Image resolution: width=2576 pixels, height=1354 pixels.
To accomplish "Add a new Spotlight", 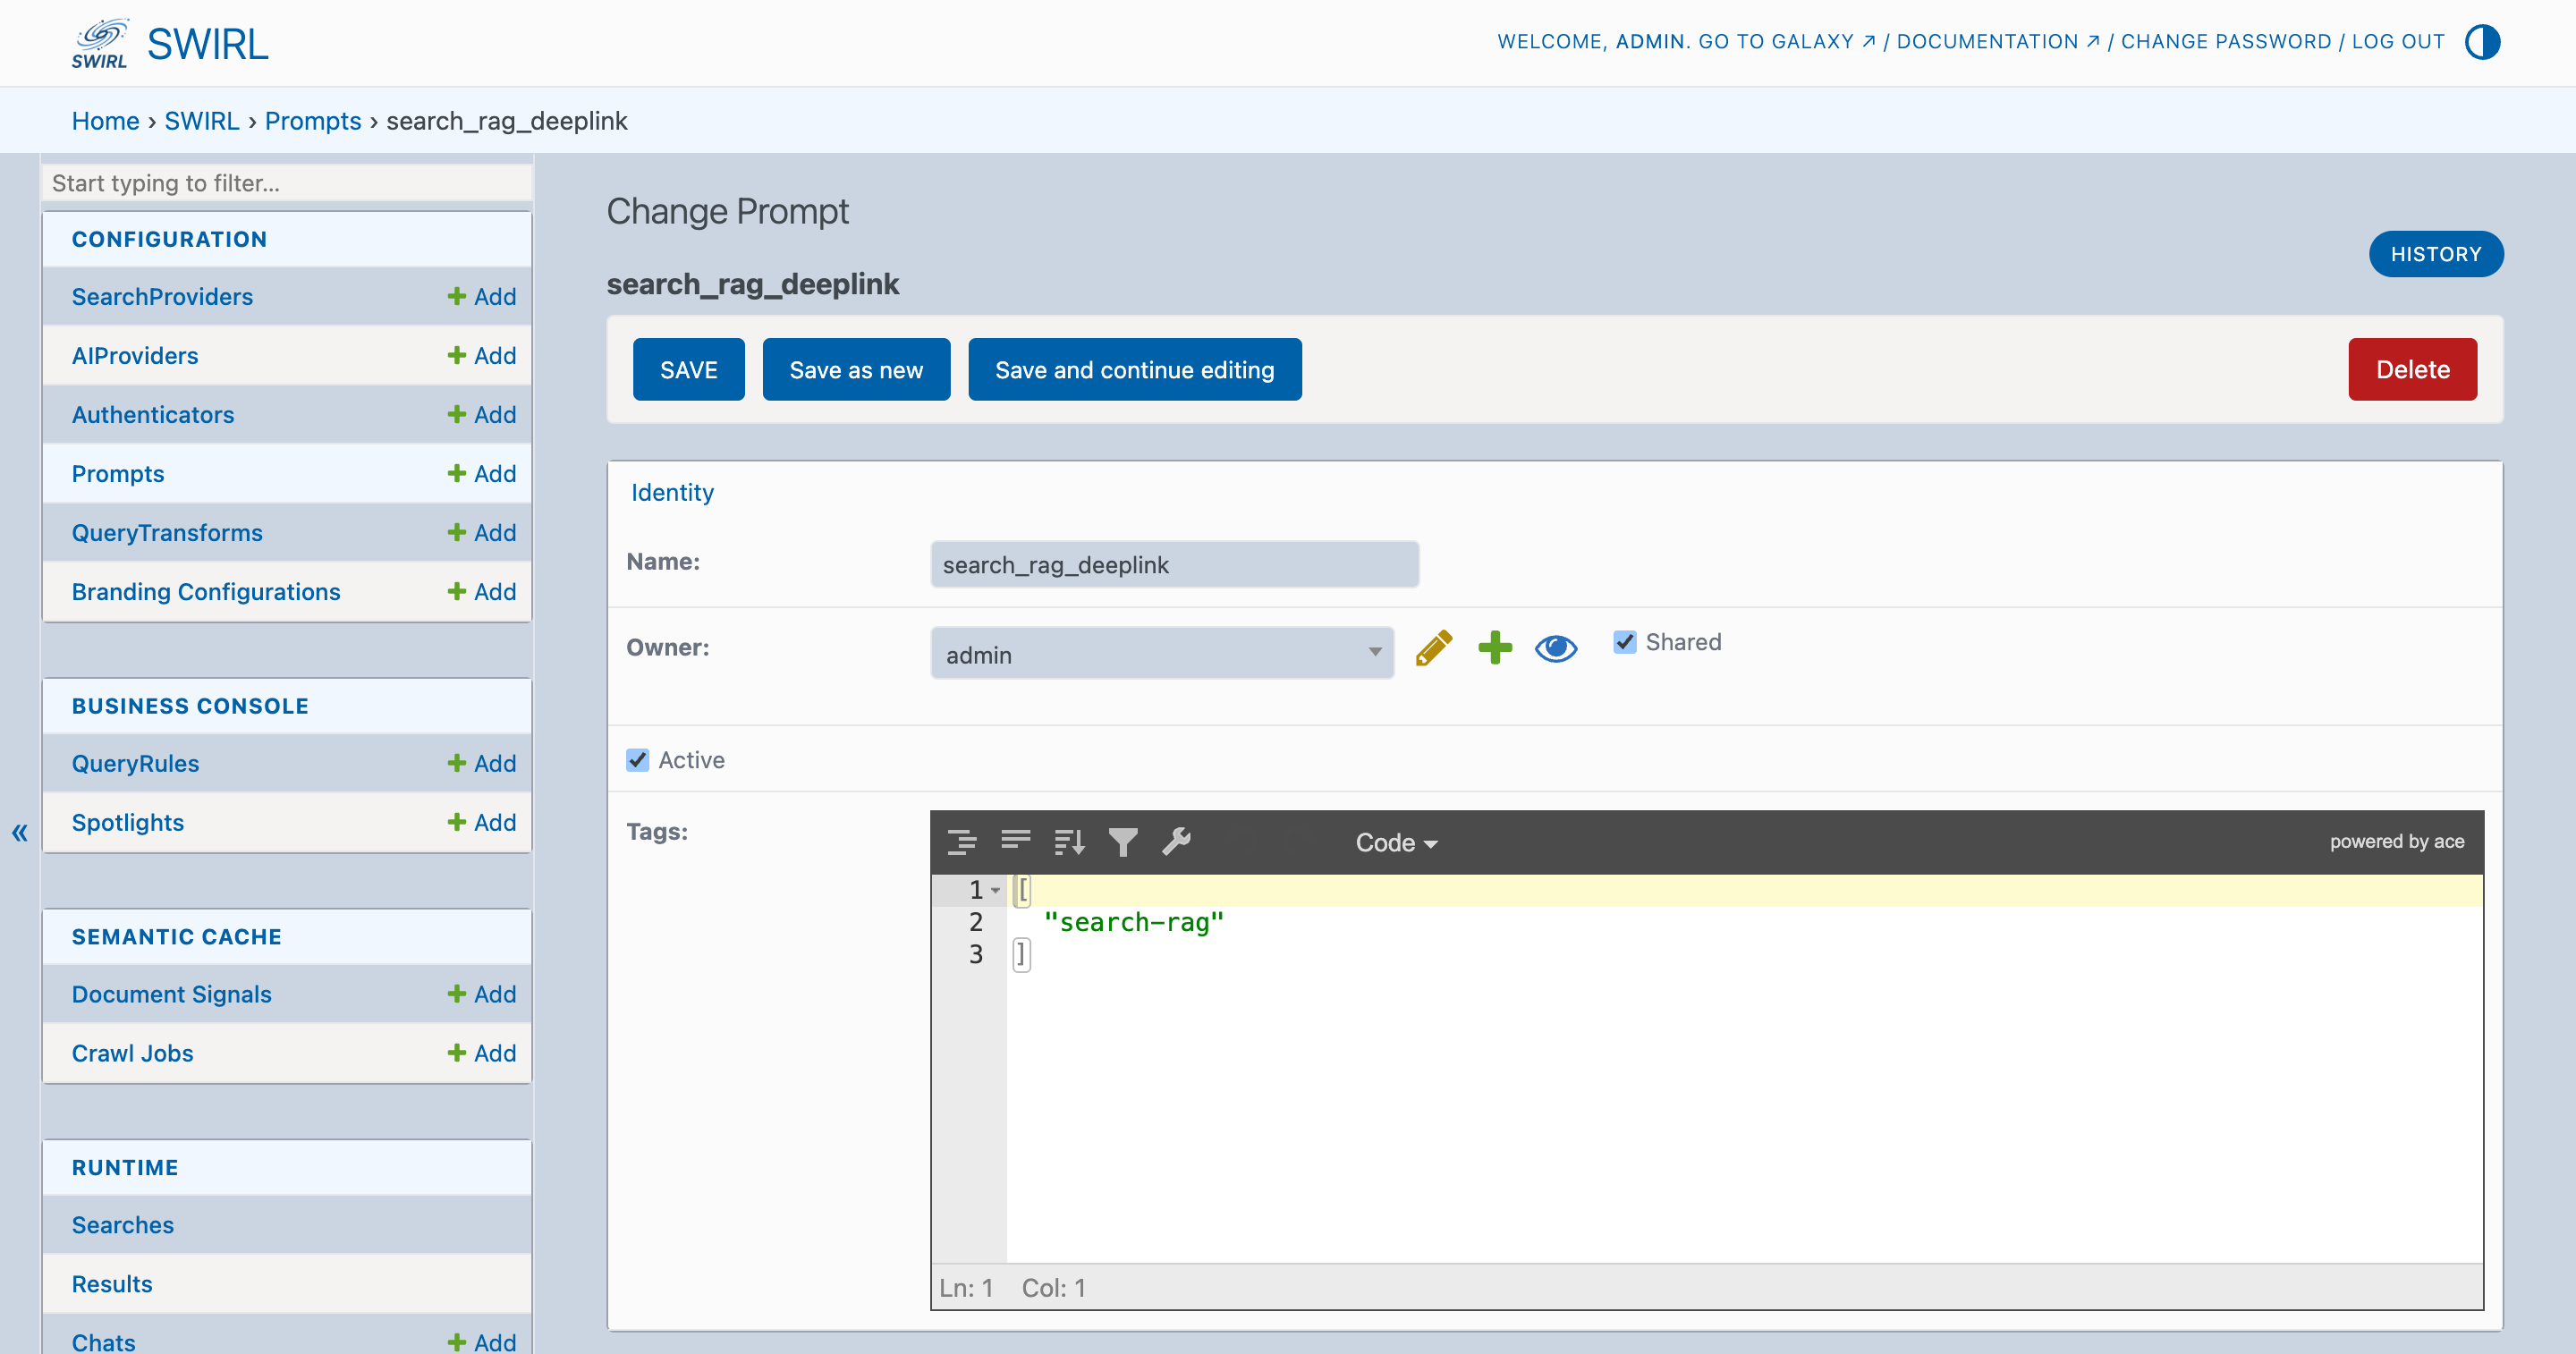I will 482,823.
